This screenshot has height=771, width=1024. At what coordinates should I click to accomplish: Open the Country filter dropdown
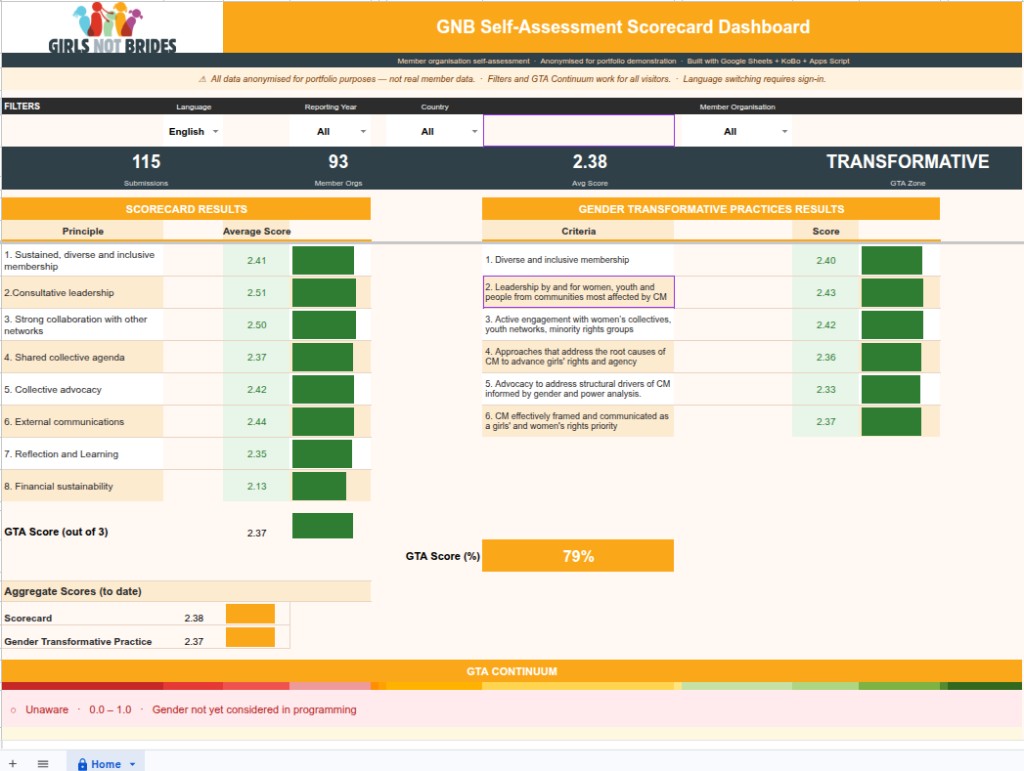tap(445, 130)
